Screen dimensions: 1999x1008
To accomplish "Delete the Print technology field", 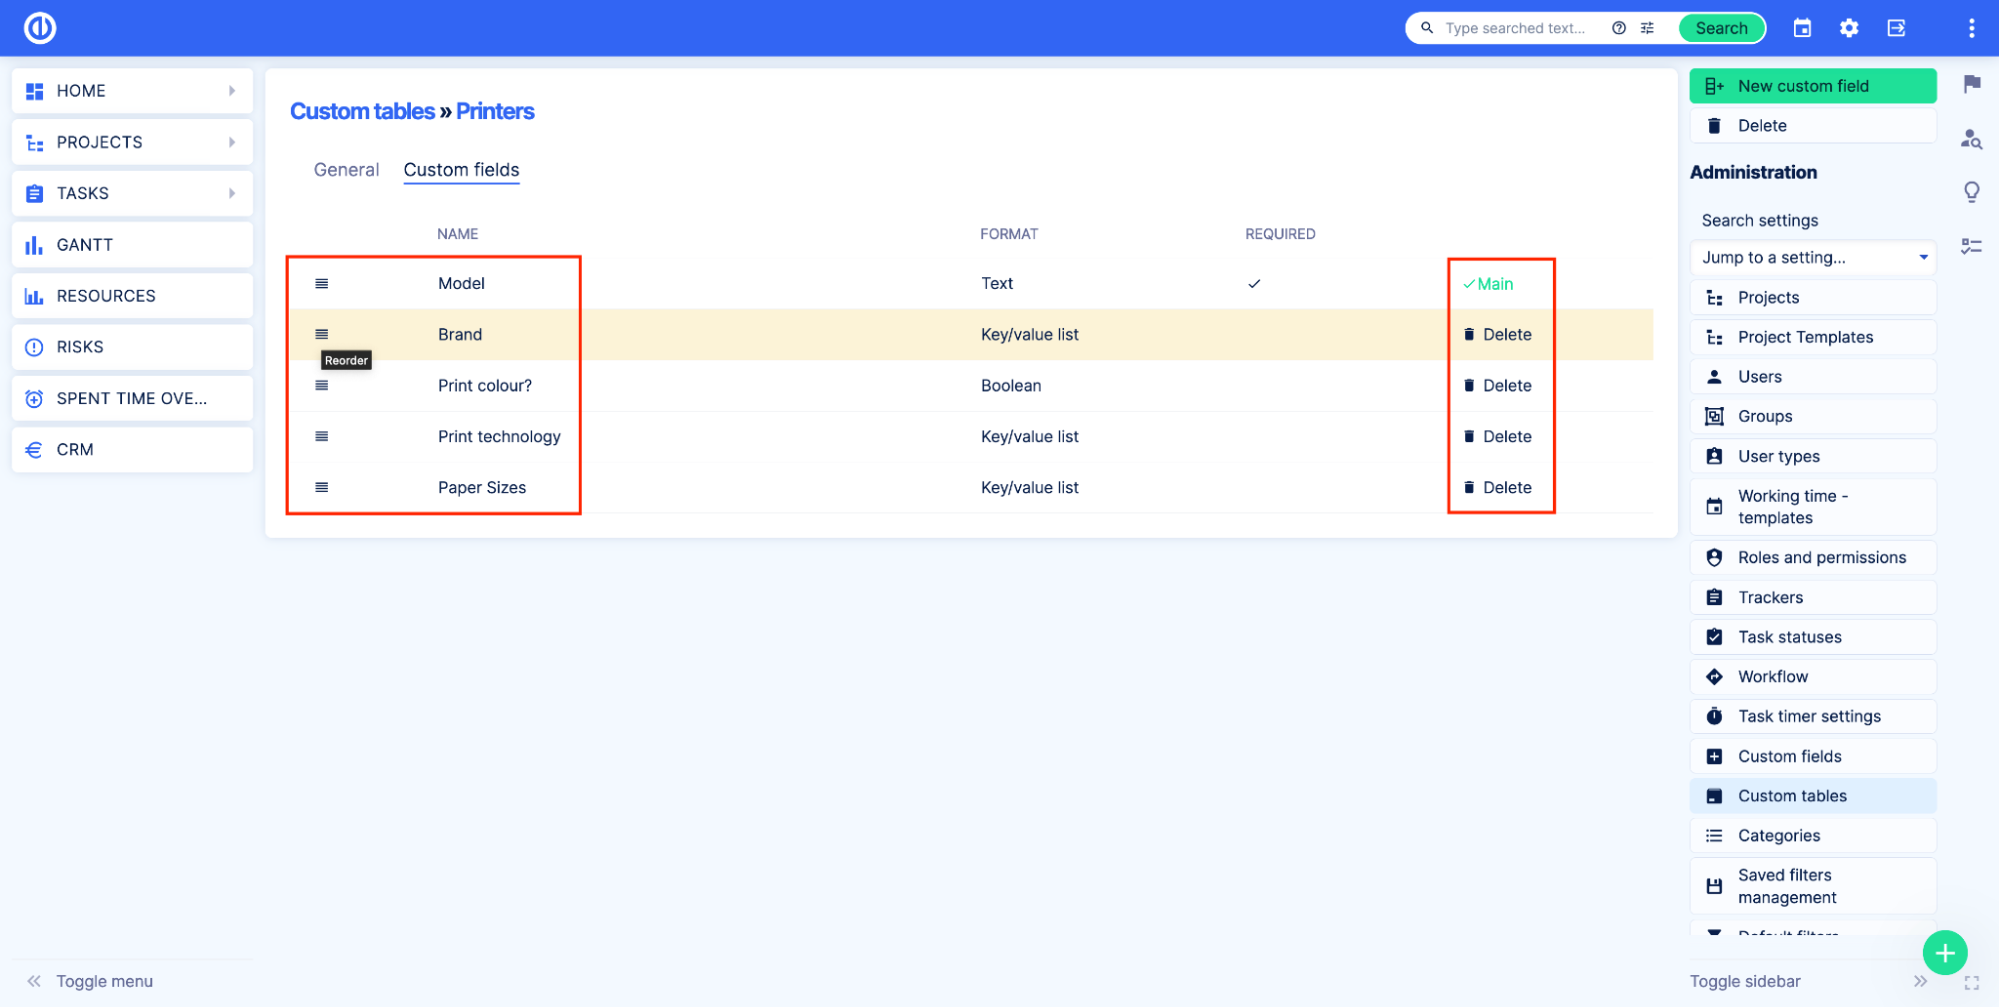I will pos(1497,437).
